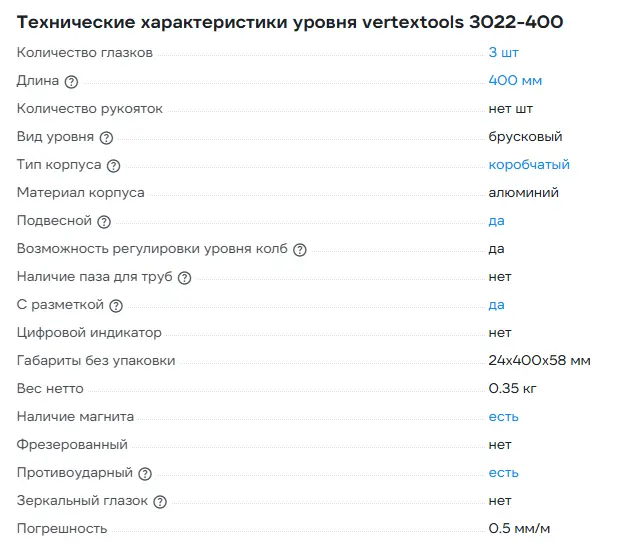Select да link for С разметкой

click(496, 304)
